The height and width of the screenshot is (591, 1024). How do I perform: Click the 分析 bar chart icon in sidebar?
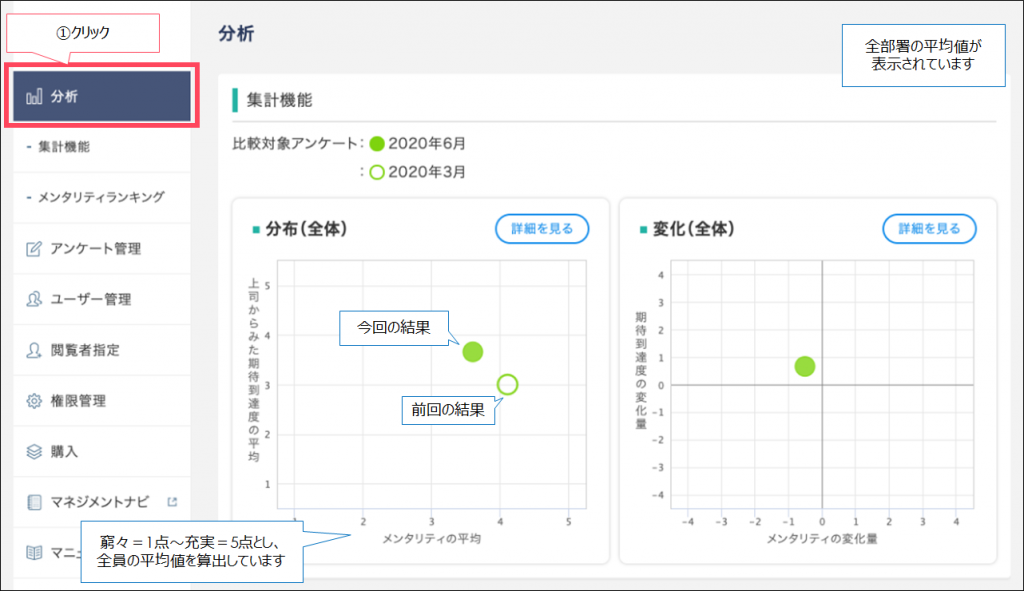click(34, 97)
